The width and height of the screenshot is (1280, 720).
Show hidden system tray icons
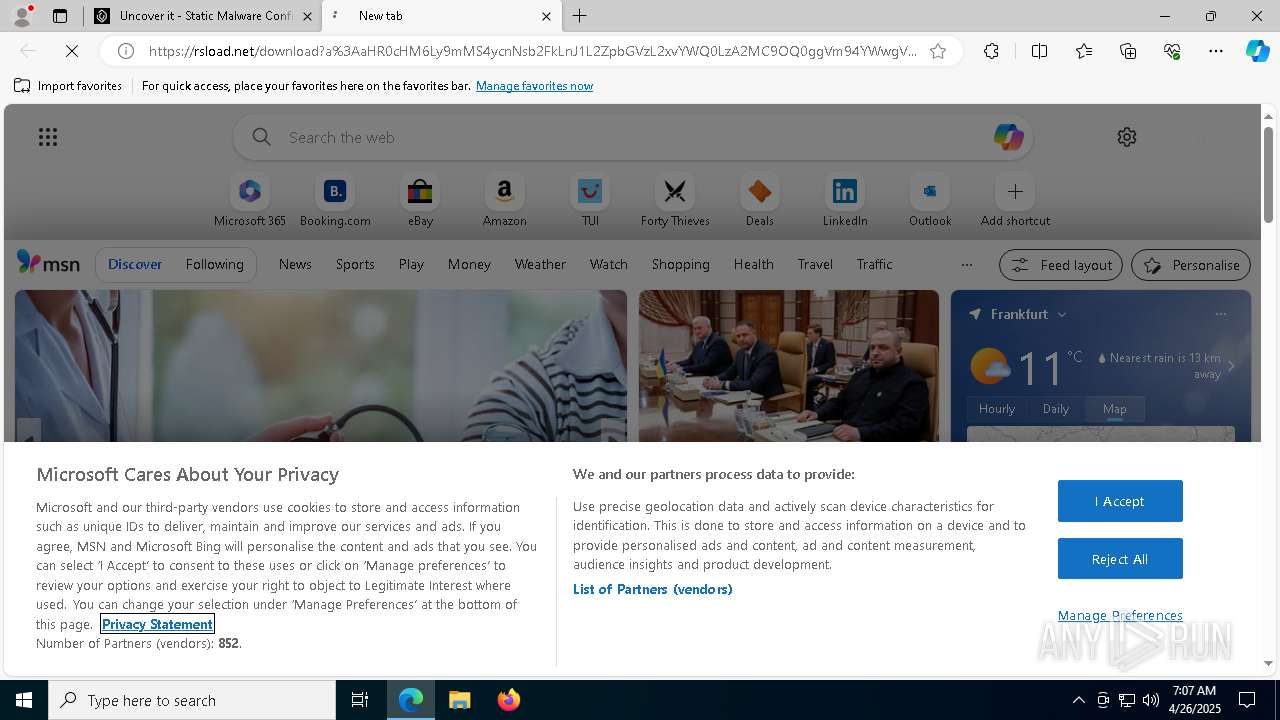[x=1078, y=700]
